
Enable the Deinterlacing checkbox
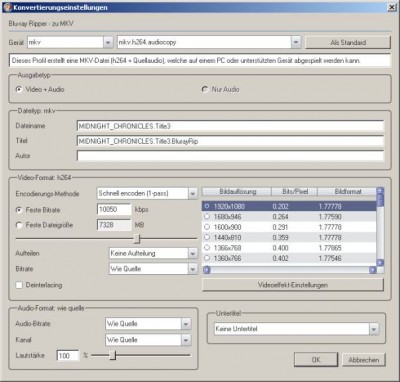pos(19,285)
